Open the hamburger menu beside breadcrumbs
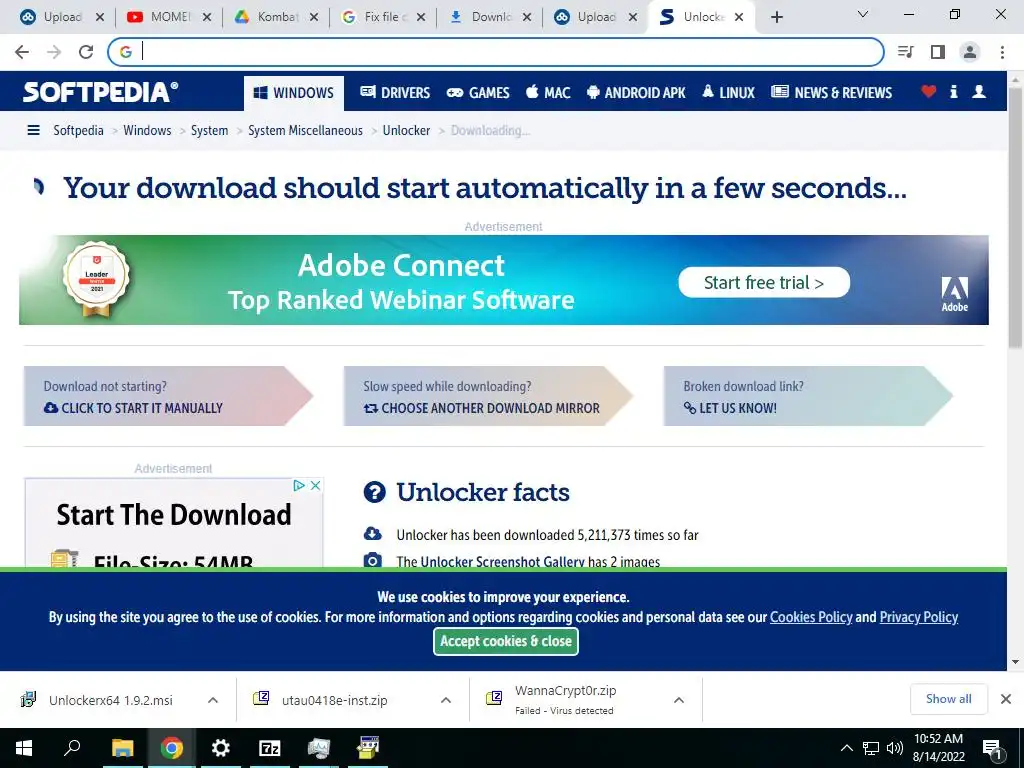1024x768 pixels. coord(33,131)
